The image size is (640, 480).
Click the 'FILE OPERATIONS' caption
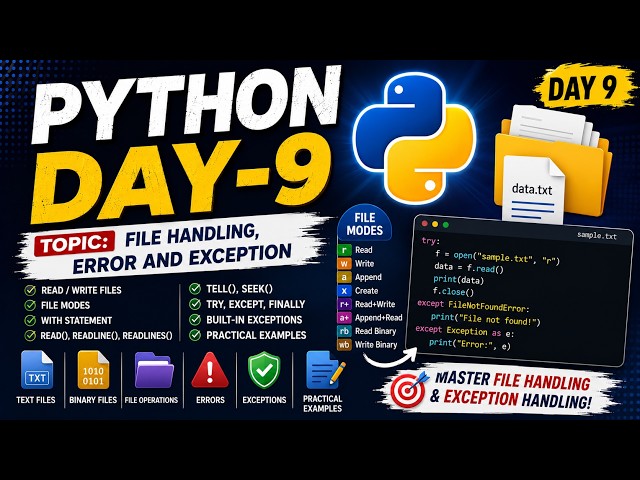(x=151, y=400)
